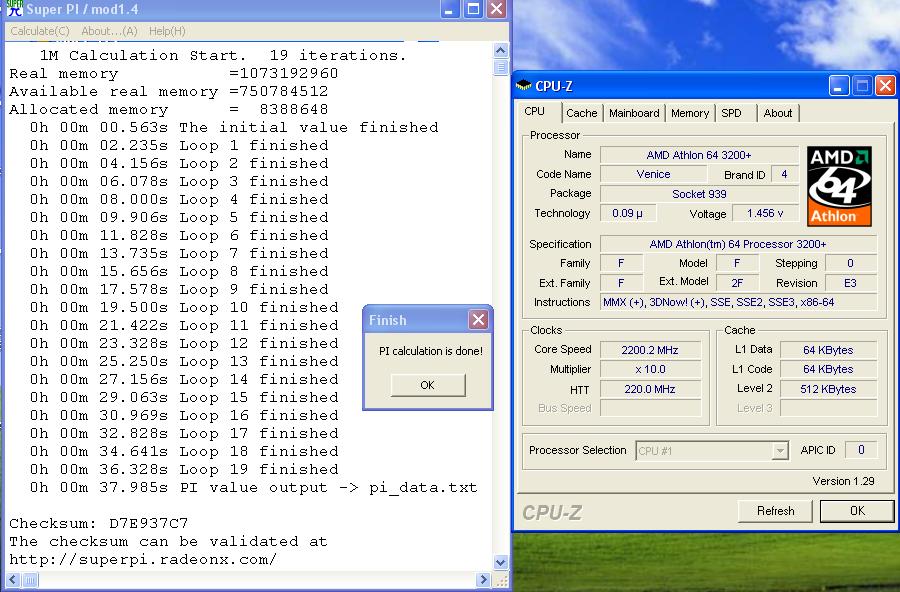Open the Calculate(C) menu
The height and width of the screenshot is (592, 900).
[40, 31]
